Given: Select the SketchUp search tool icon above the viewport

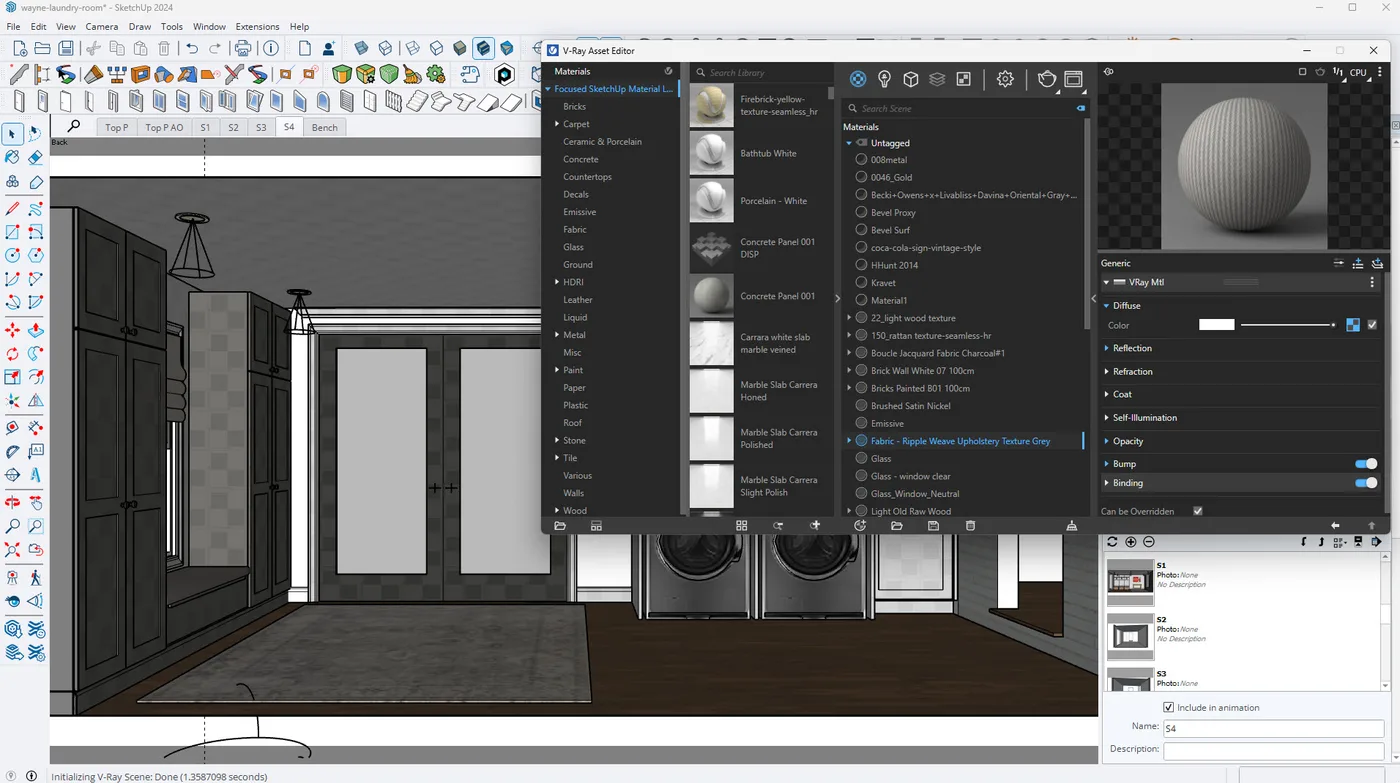Looking at the screenshot, I should tap(73, 127).
